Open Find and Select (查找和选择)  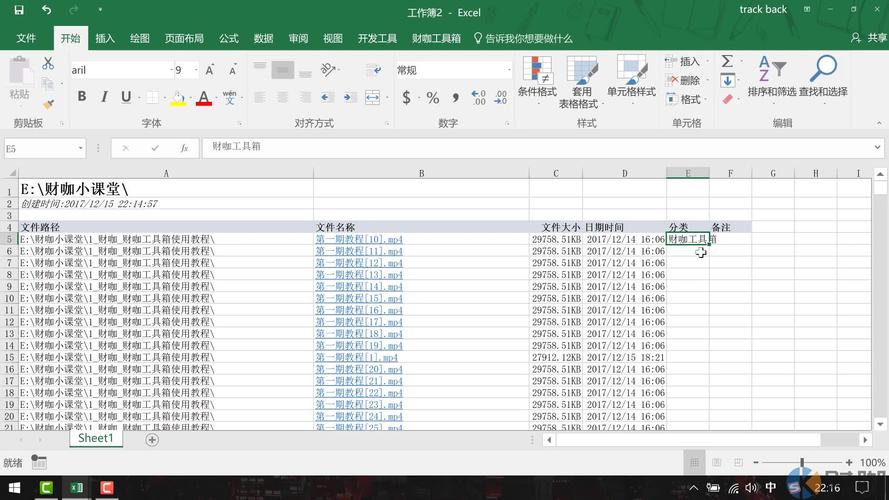823,78
